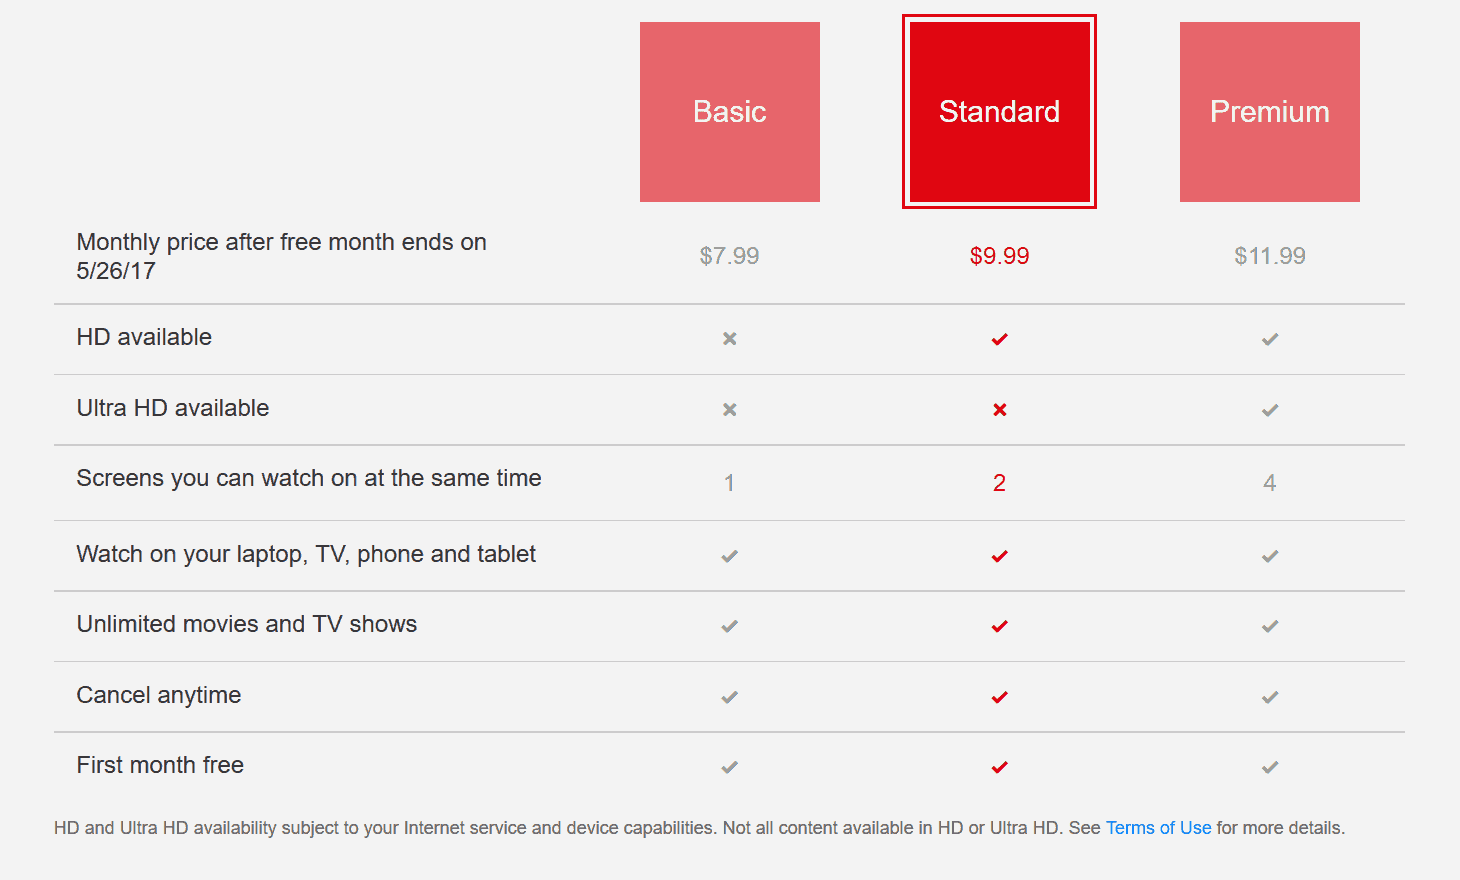Click Standard's HD available checkmark
Viewport: 1460px width, 880px height.
[999, 339]
